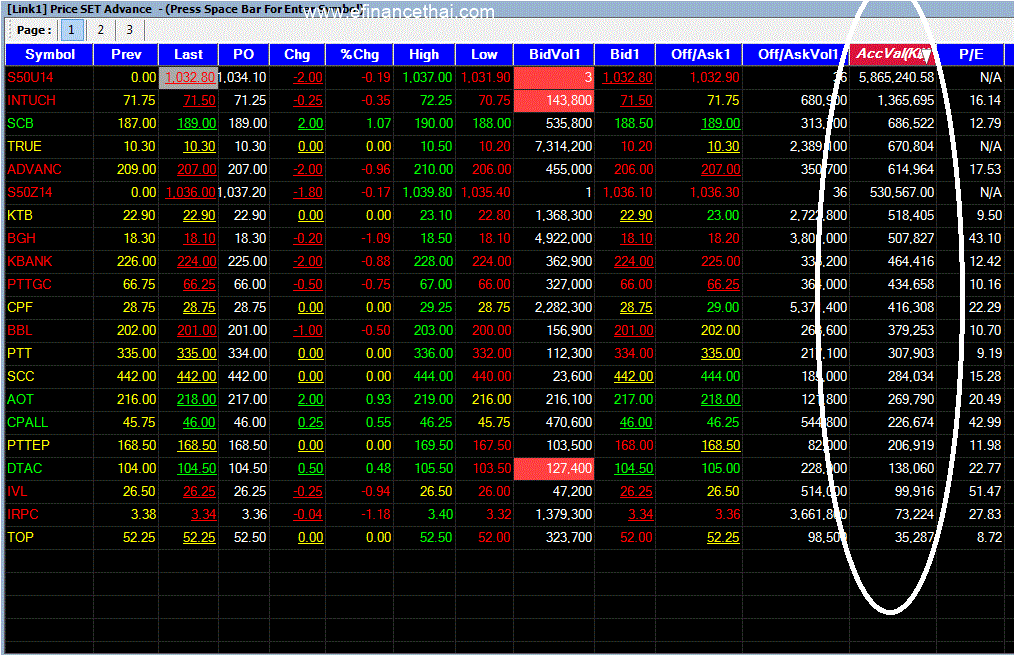Screen dimensions: 1014x655
Task: Click the Bid1 column header
Action: coord(624,54)
